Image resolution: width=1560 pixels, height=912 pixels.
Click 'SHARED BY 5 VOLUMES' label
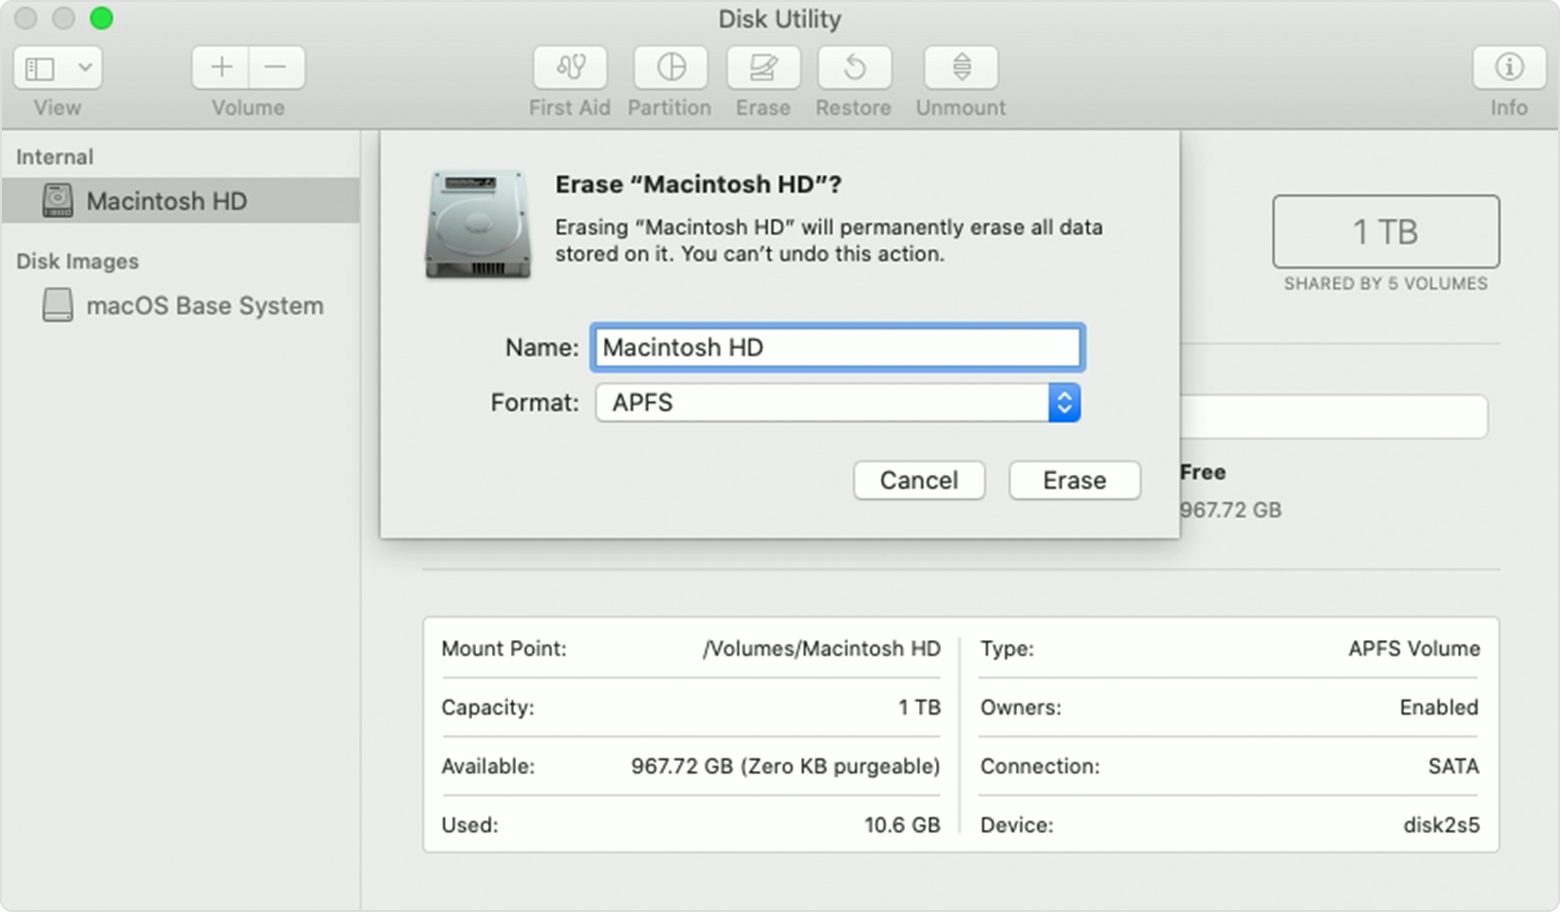1386,283
